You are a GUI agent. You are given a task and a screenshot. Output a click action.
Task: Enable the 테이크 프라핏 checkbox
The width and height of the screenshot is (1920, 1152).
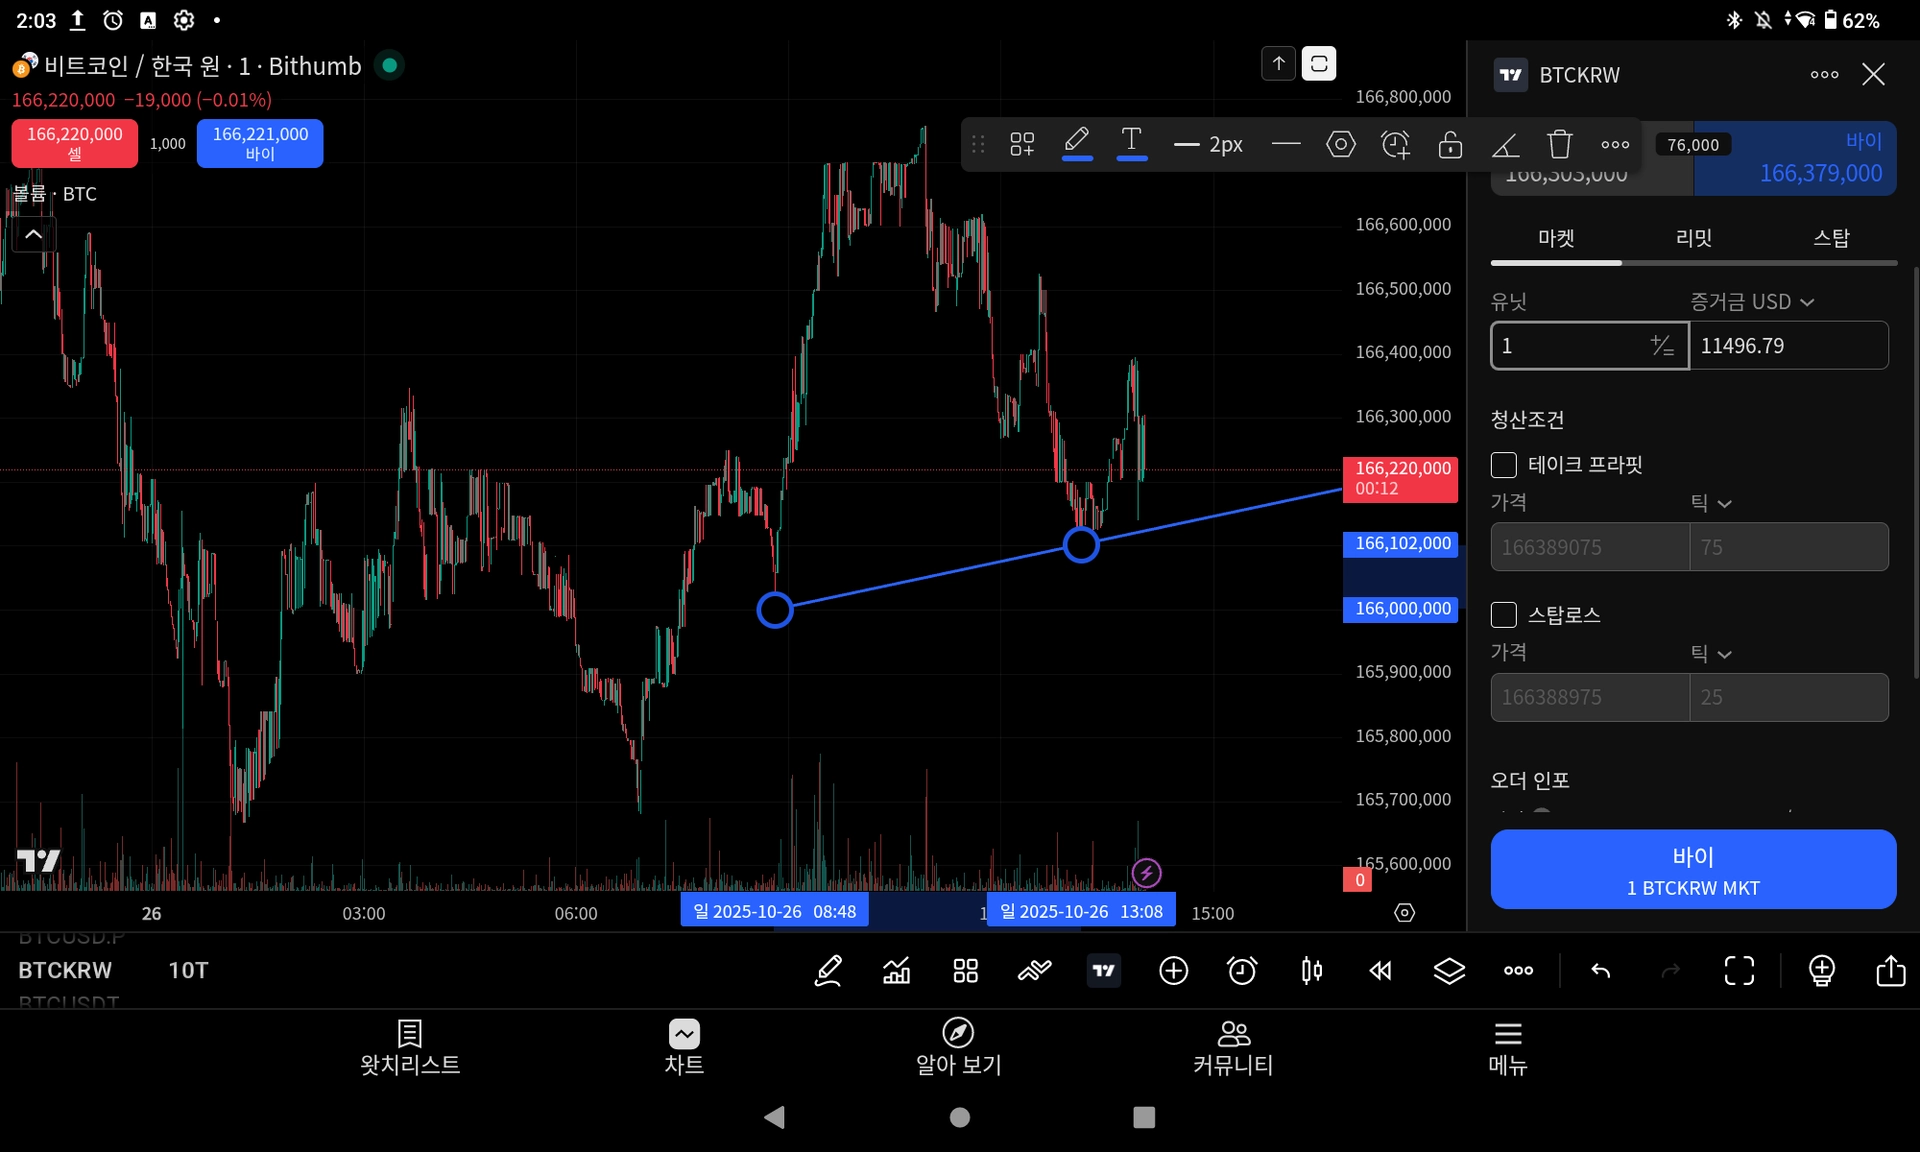[1504, 465]
